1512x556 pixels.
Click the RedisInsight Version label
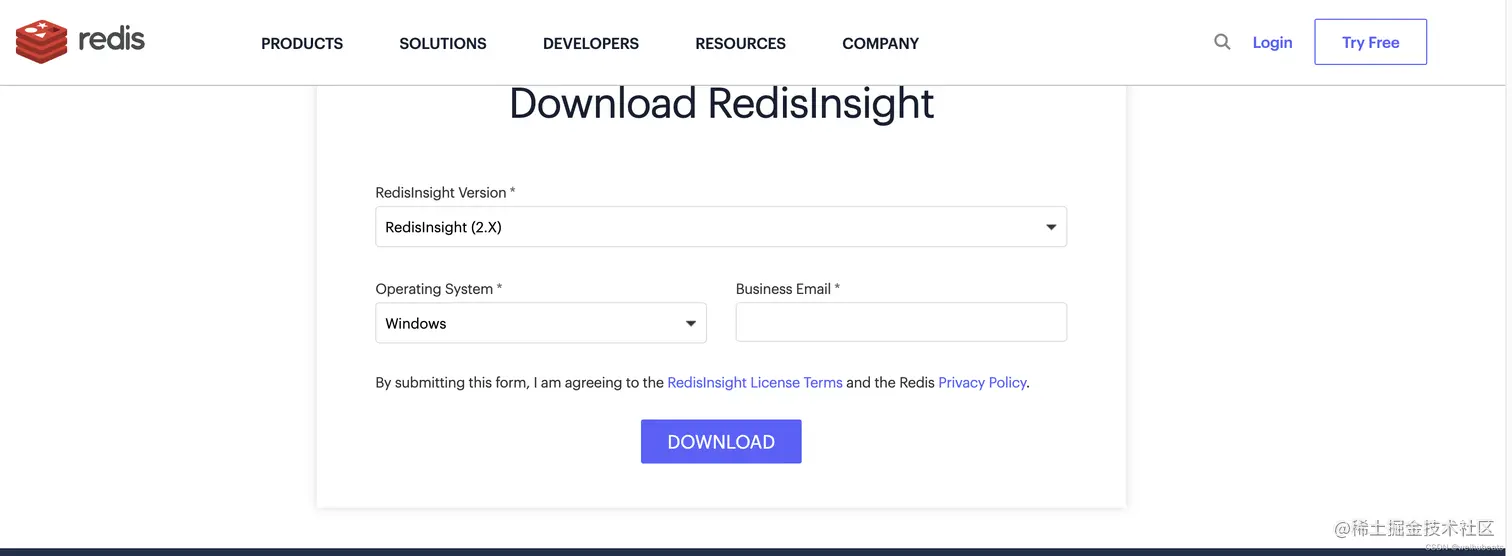[446, 192]
